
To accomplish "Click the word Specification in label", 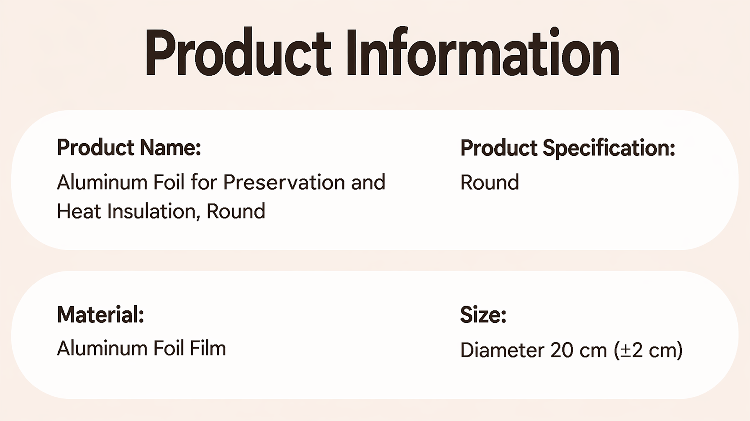I will pos(609,149).
